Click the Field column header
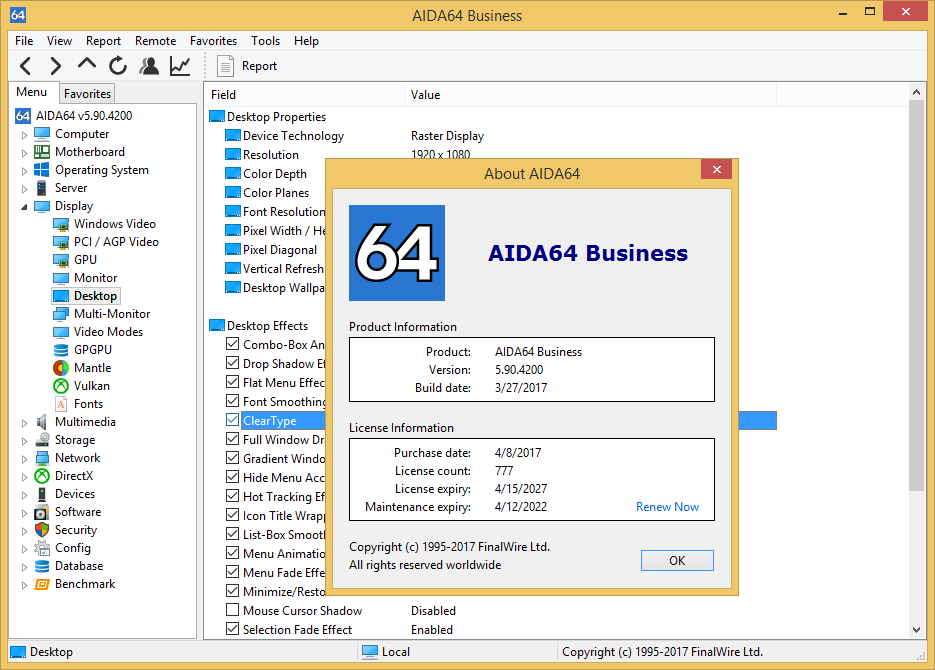The image size is (935, 670). [x=305, y=95]
